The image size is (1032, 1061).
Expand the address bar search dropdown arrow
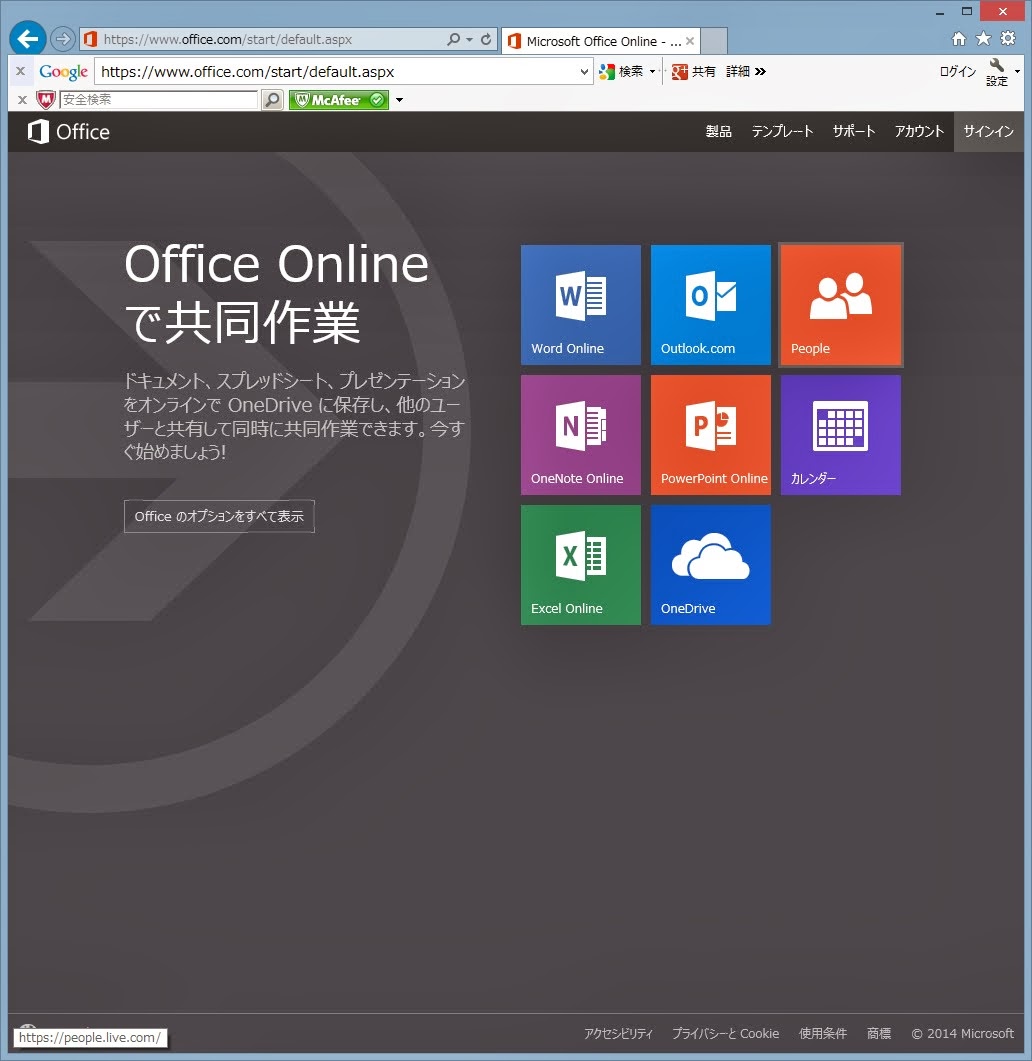click(469, 39)
